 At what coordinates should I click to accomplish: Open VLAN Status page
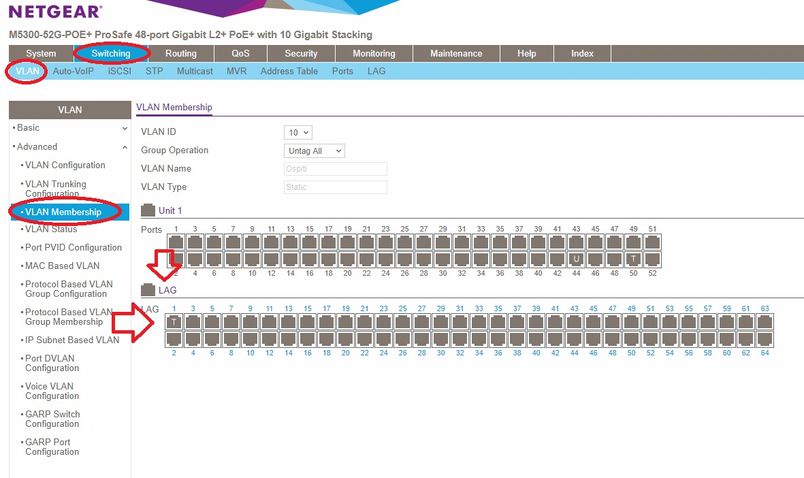[51, 229]
